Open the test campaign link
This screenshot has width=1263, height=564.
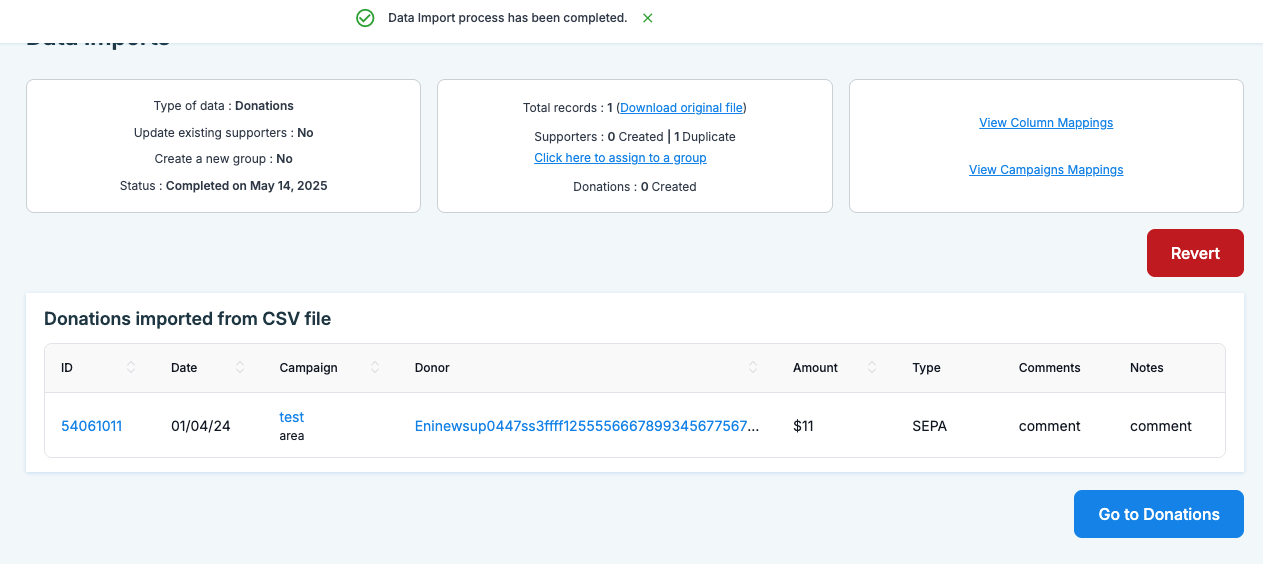point(292,417)
